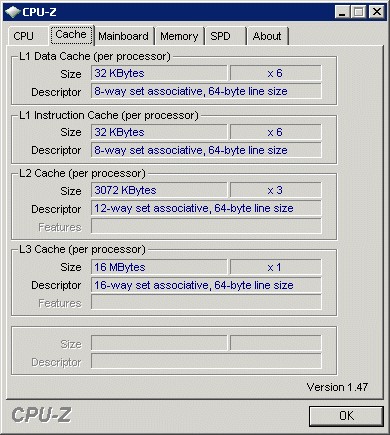Click the Version 1.47 text

[x=337, y=387]
